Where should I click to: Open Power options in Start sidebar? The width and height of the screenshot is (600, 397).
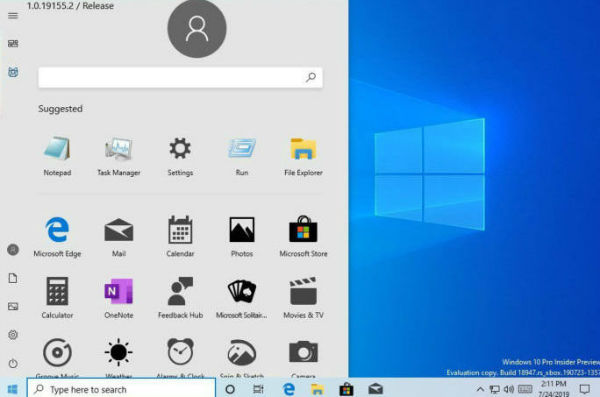[x=13, y=363]
